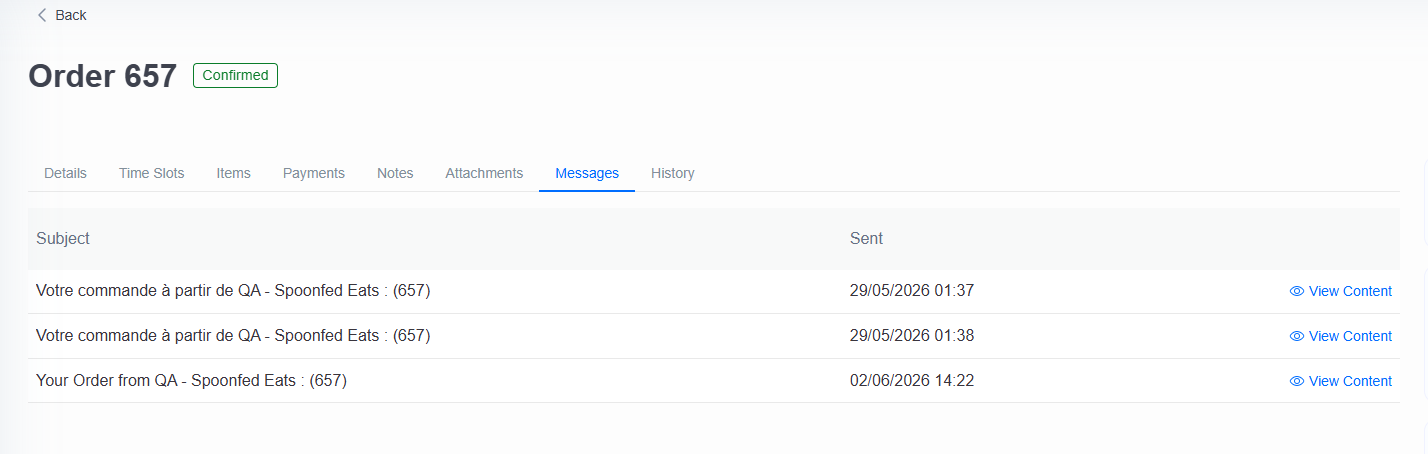The height and width of the screenshot is (454, 1428).
Task: Click eye icon for the 01:37 message
Action: click(1297, 291)
